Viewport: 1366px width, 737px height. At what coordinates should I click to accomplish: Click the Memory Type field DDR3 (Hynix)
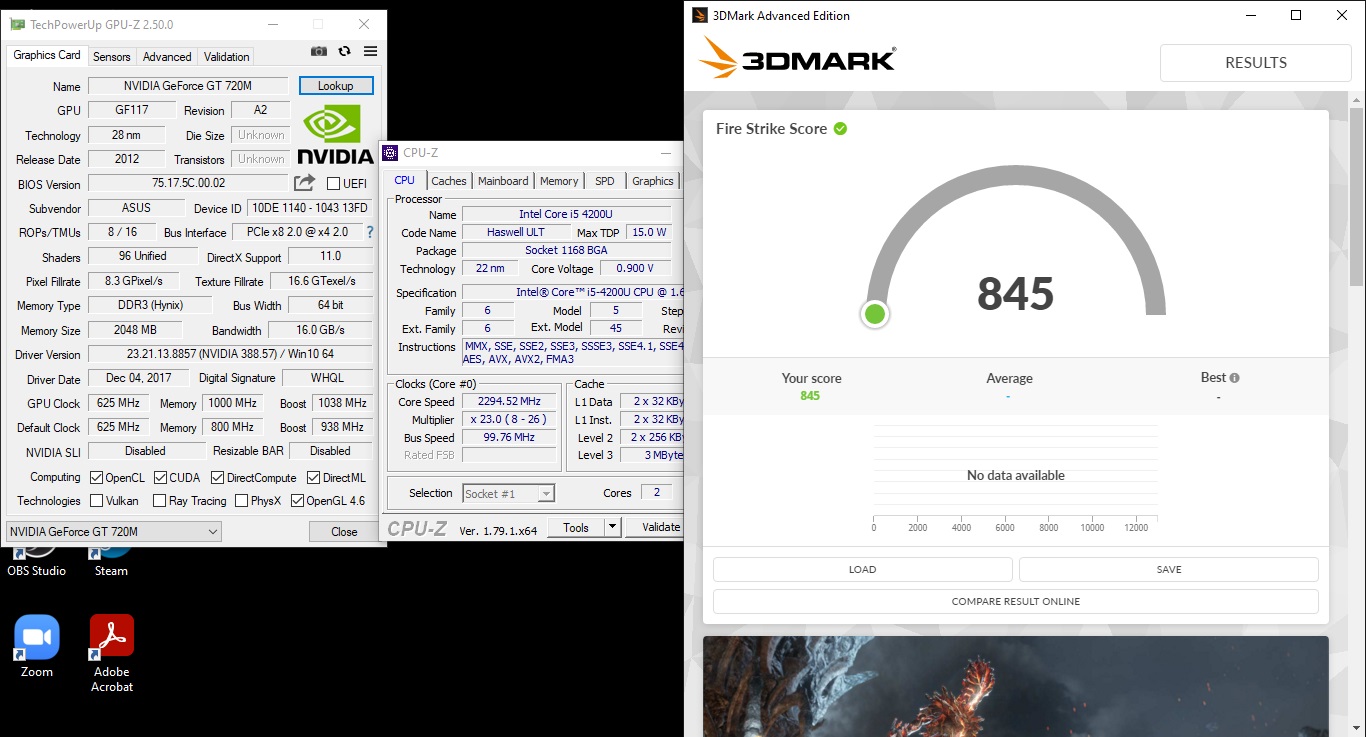click(150, 305)
